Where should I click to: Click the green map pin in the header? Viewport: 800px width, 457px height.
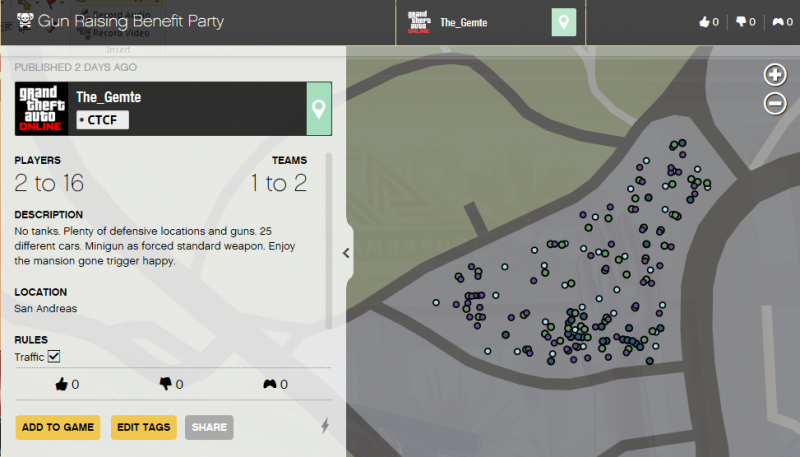[564, 22]
